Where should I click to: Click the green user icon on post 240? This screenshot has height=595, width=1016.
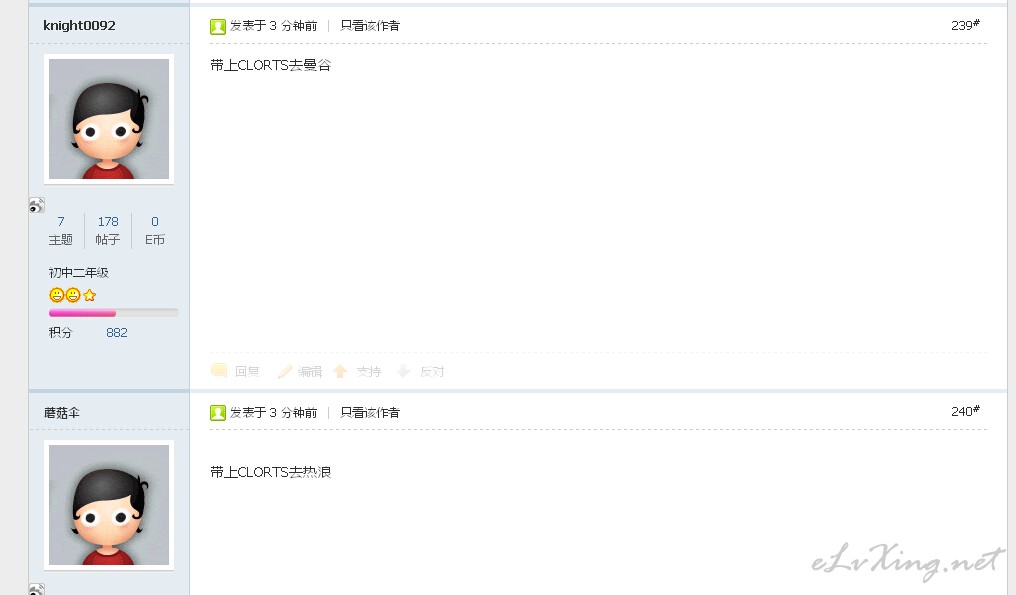[x=218, y=413]
